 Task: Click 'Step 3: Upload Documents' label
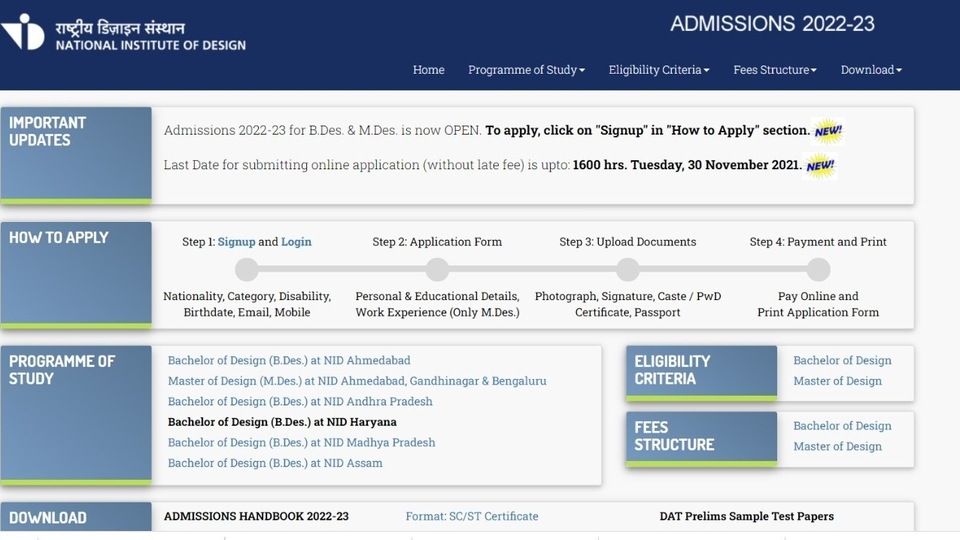[x=628, y=242]
